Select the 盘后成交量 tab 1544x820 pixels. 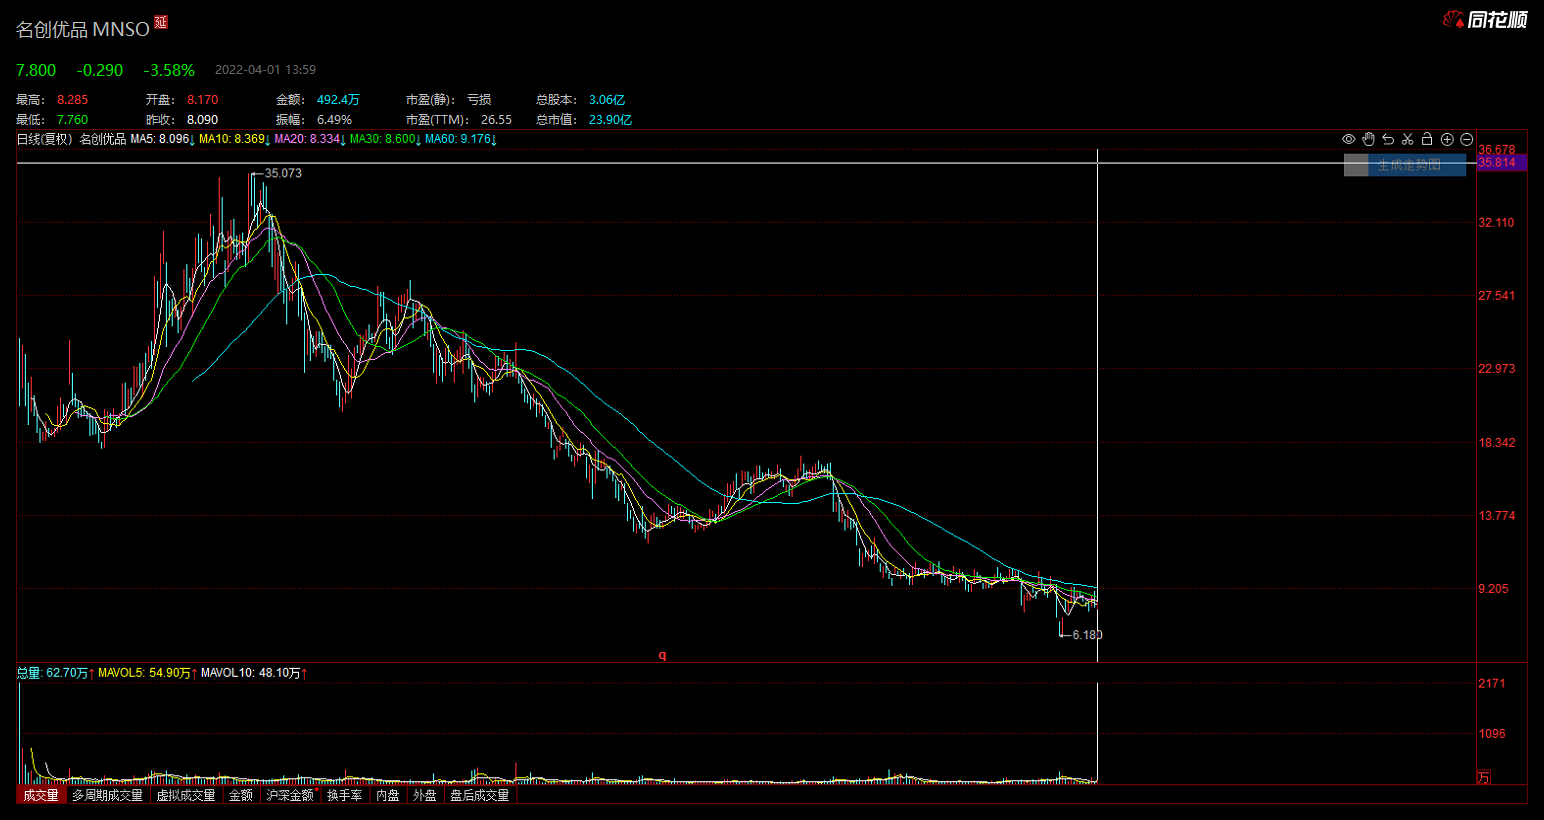(x=480, y=795)
